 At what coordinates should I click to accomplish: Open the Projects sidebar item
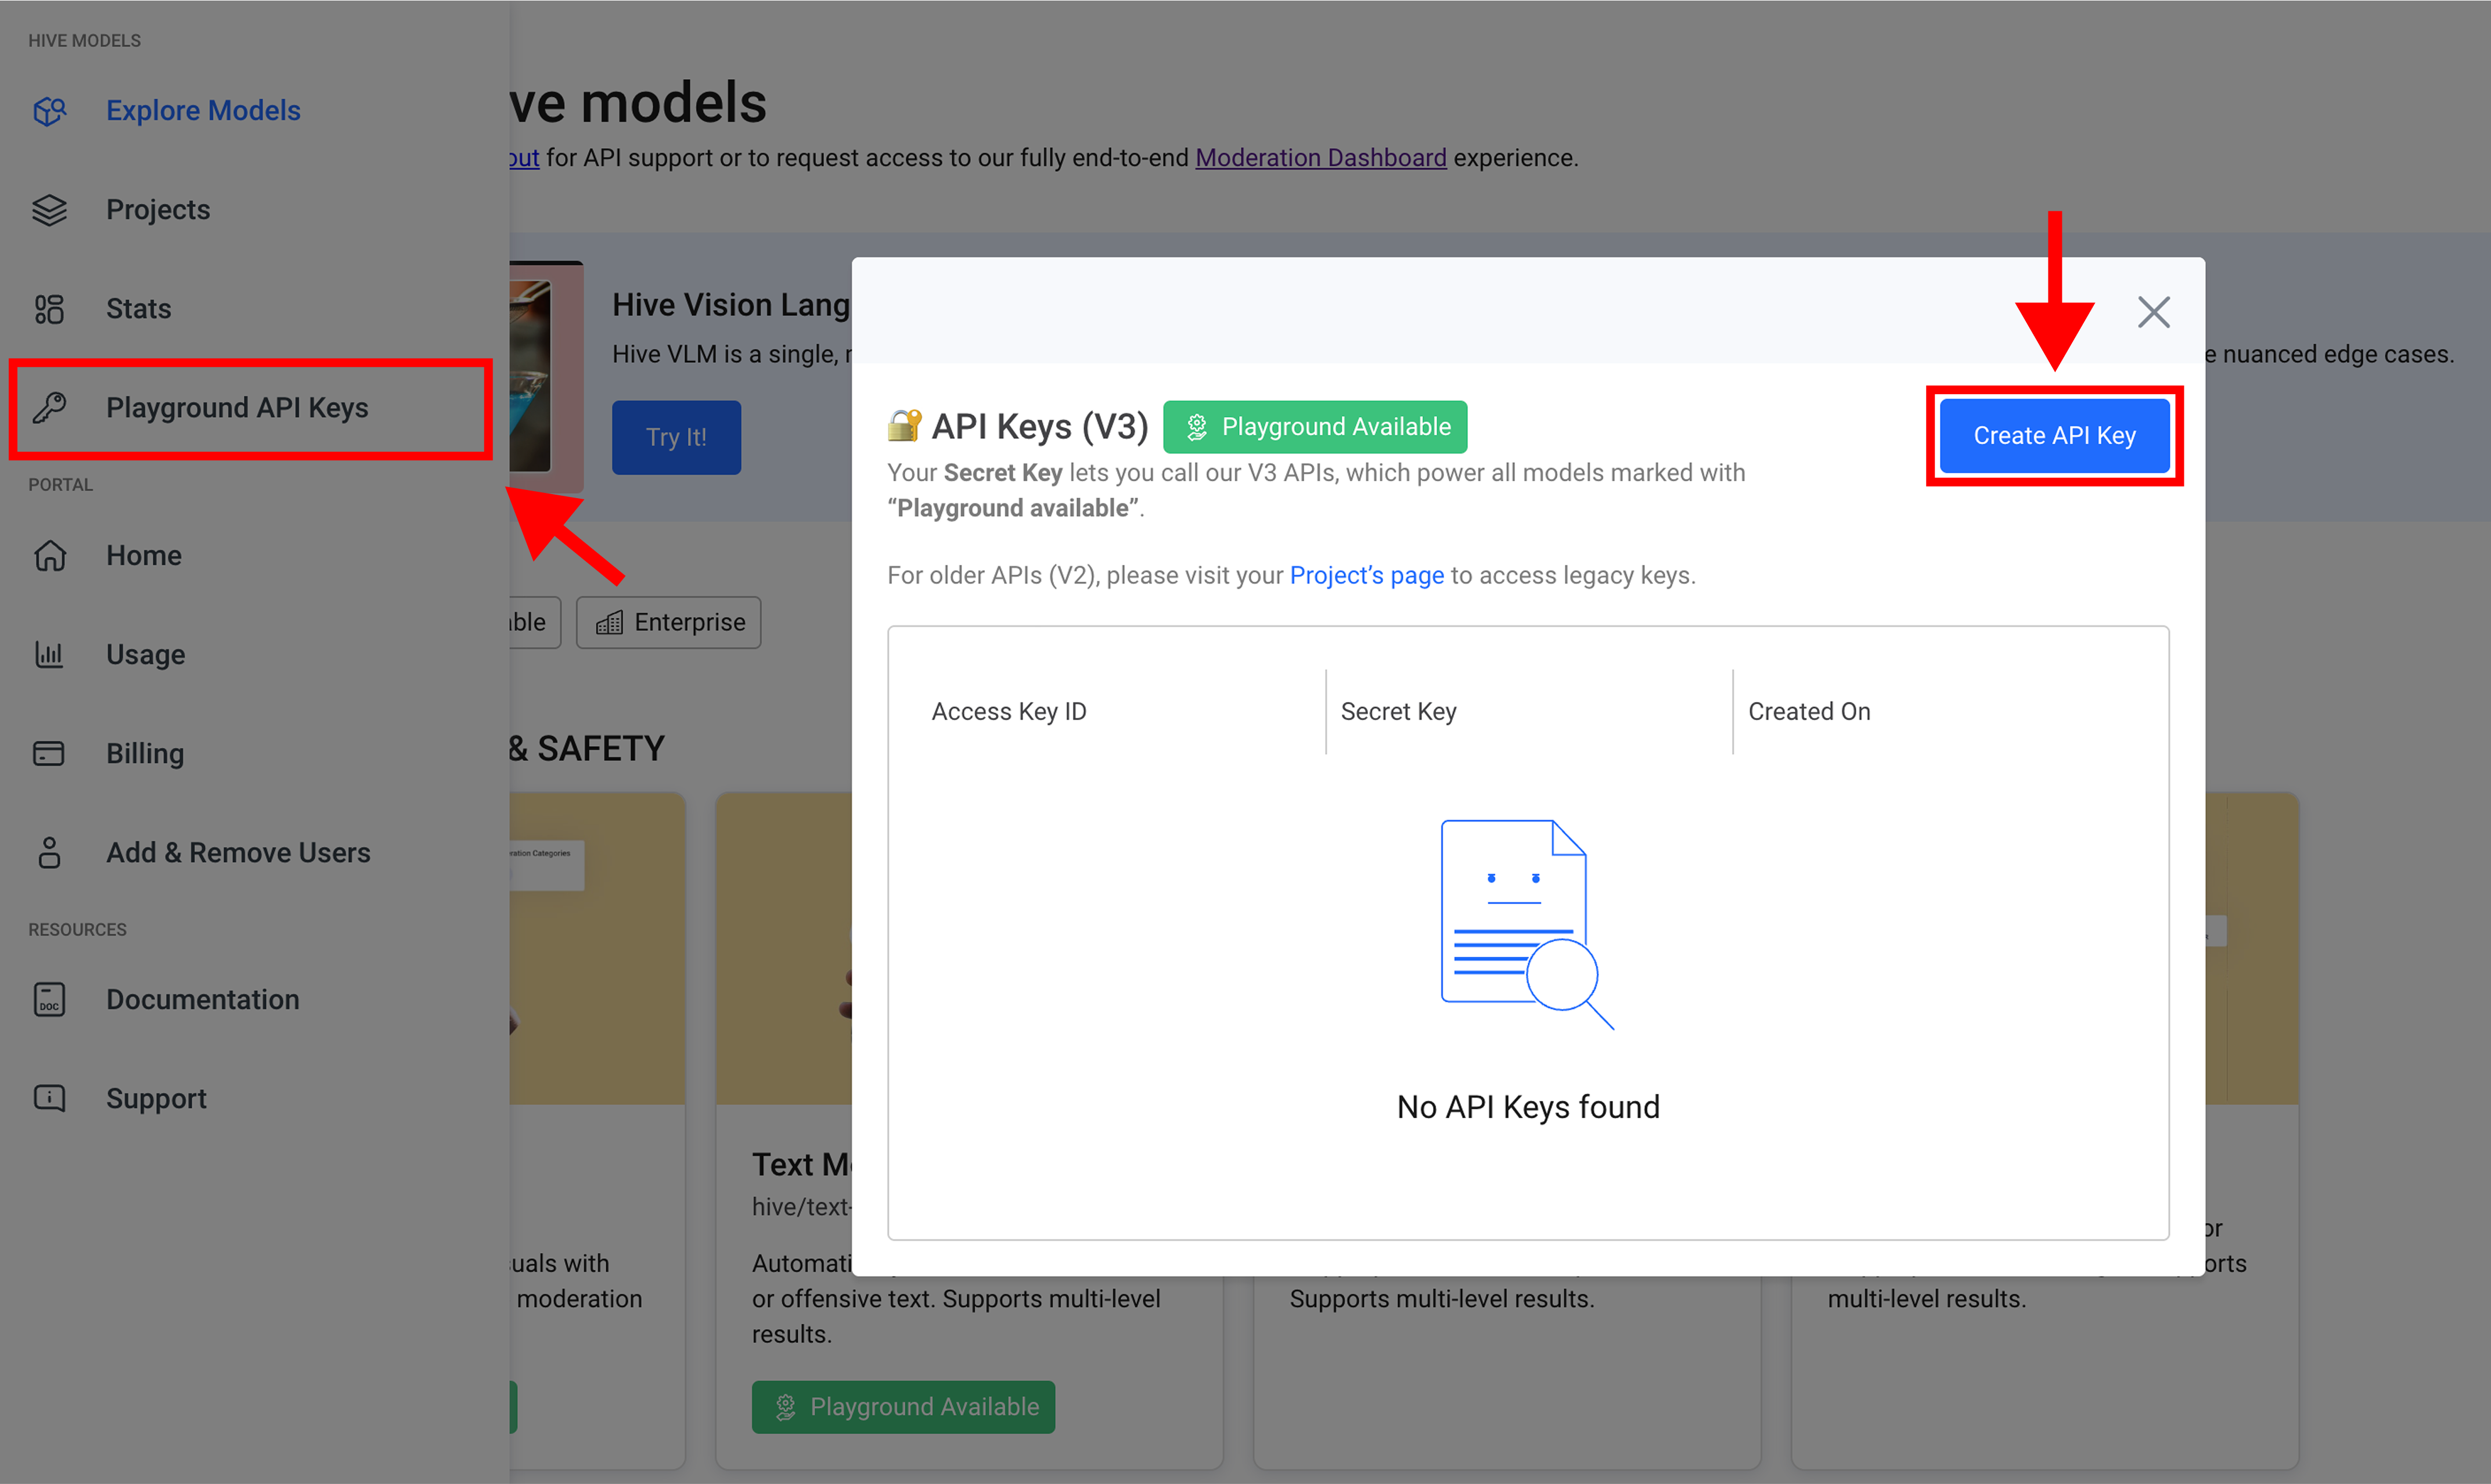tap(158, 210)
